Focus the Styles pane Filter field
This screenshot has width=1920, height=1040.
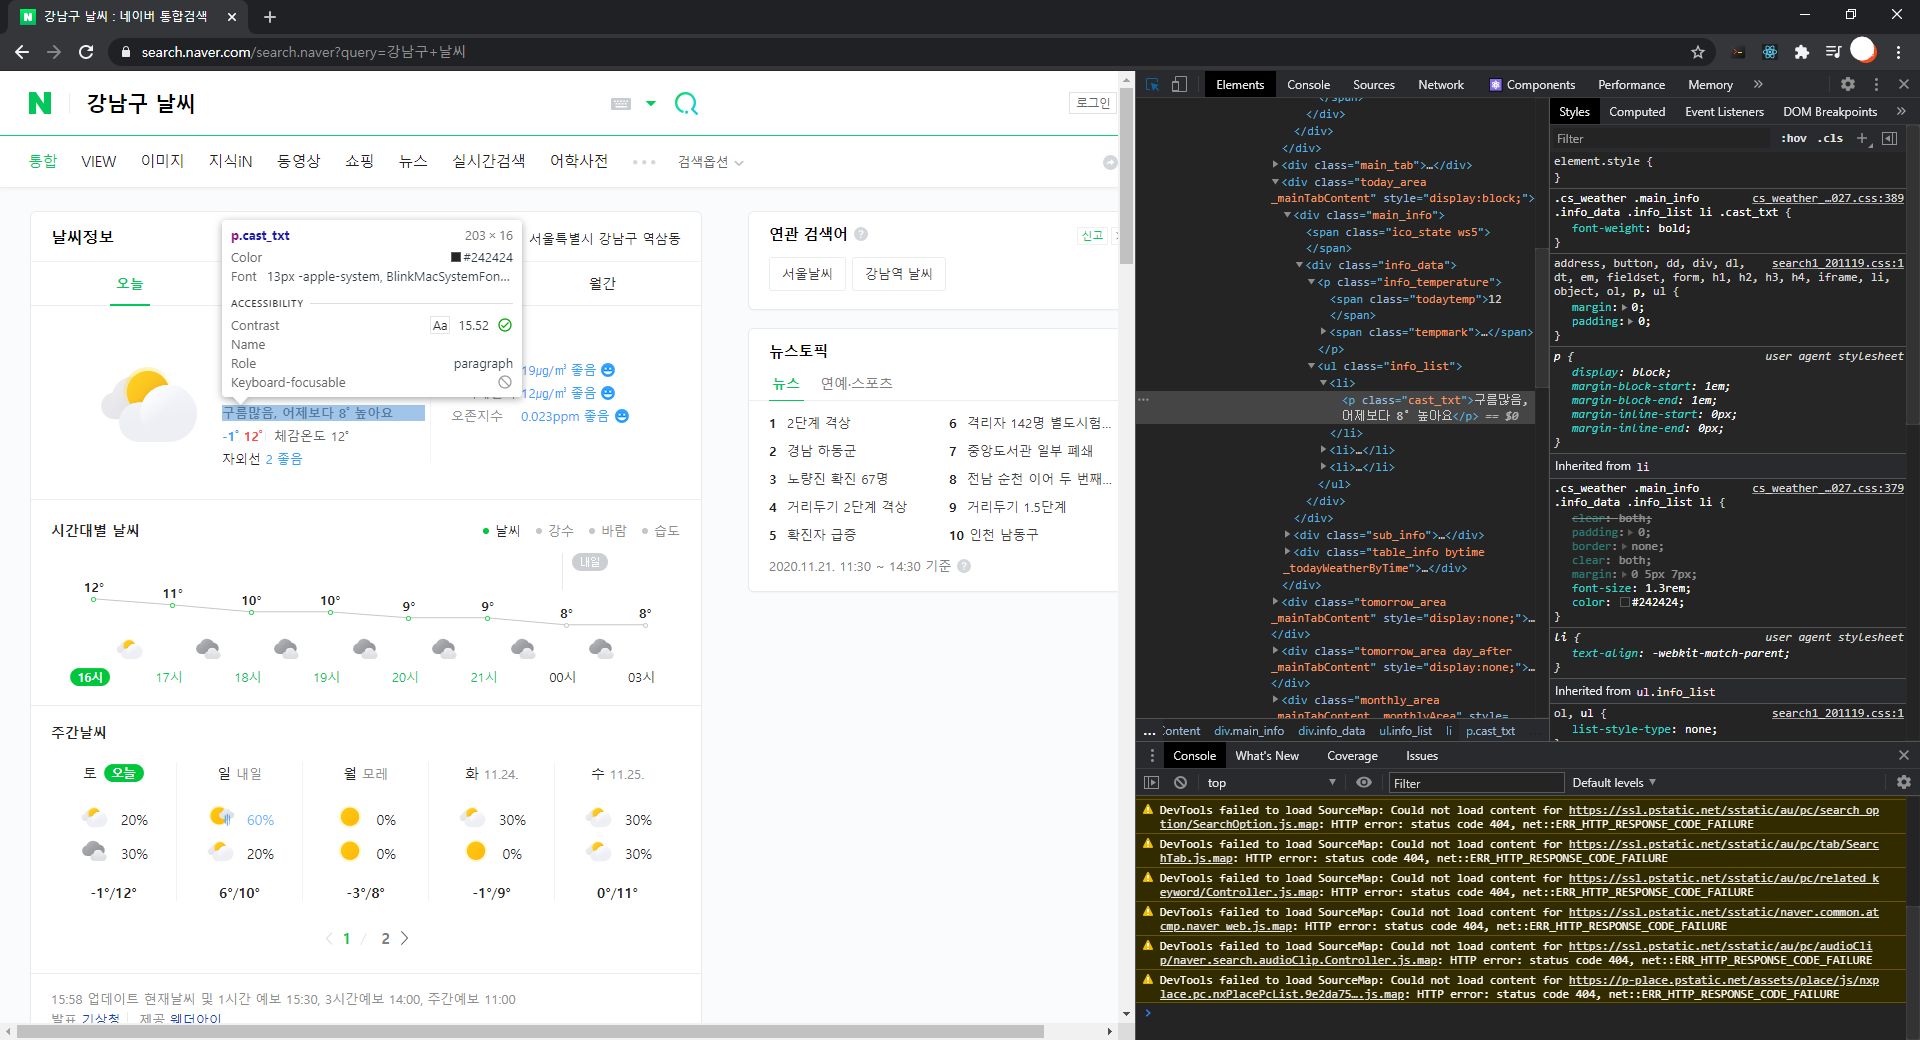click(1660, 139)
